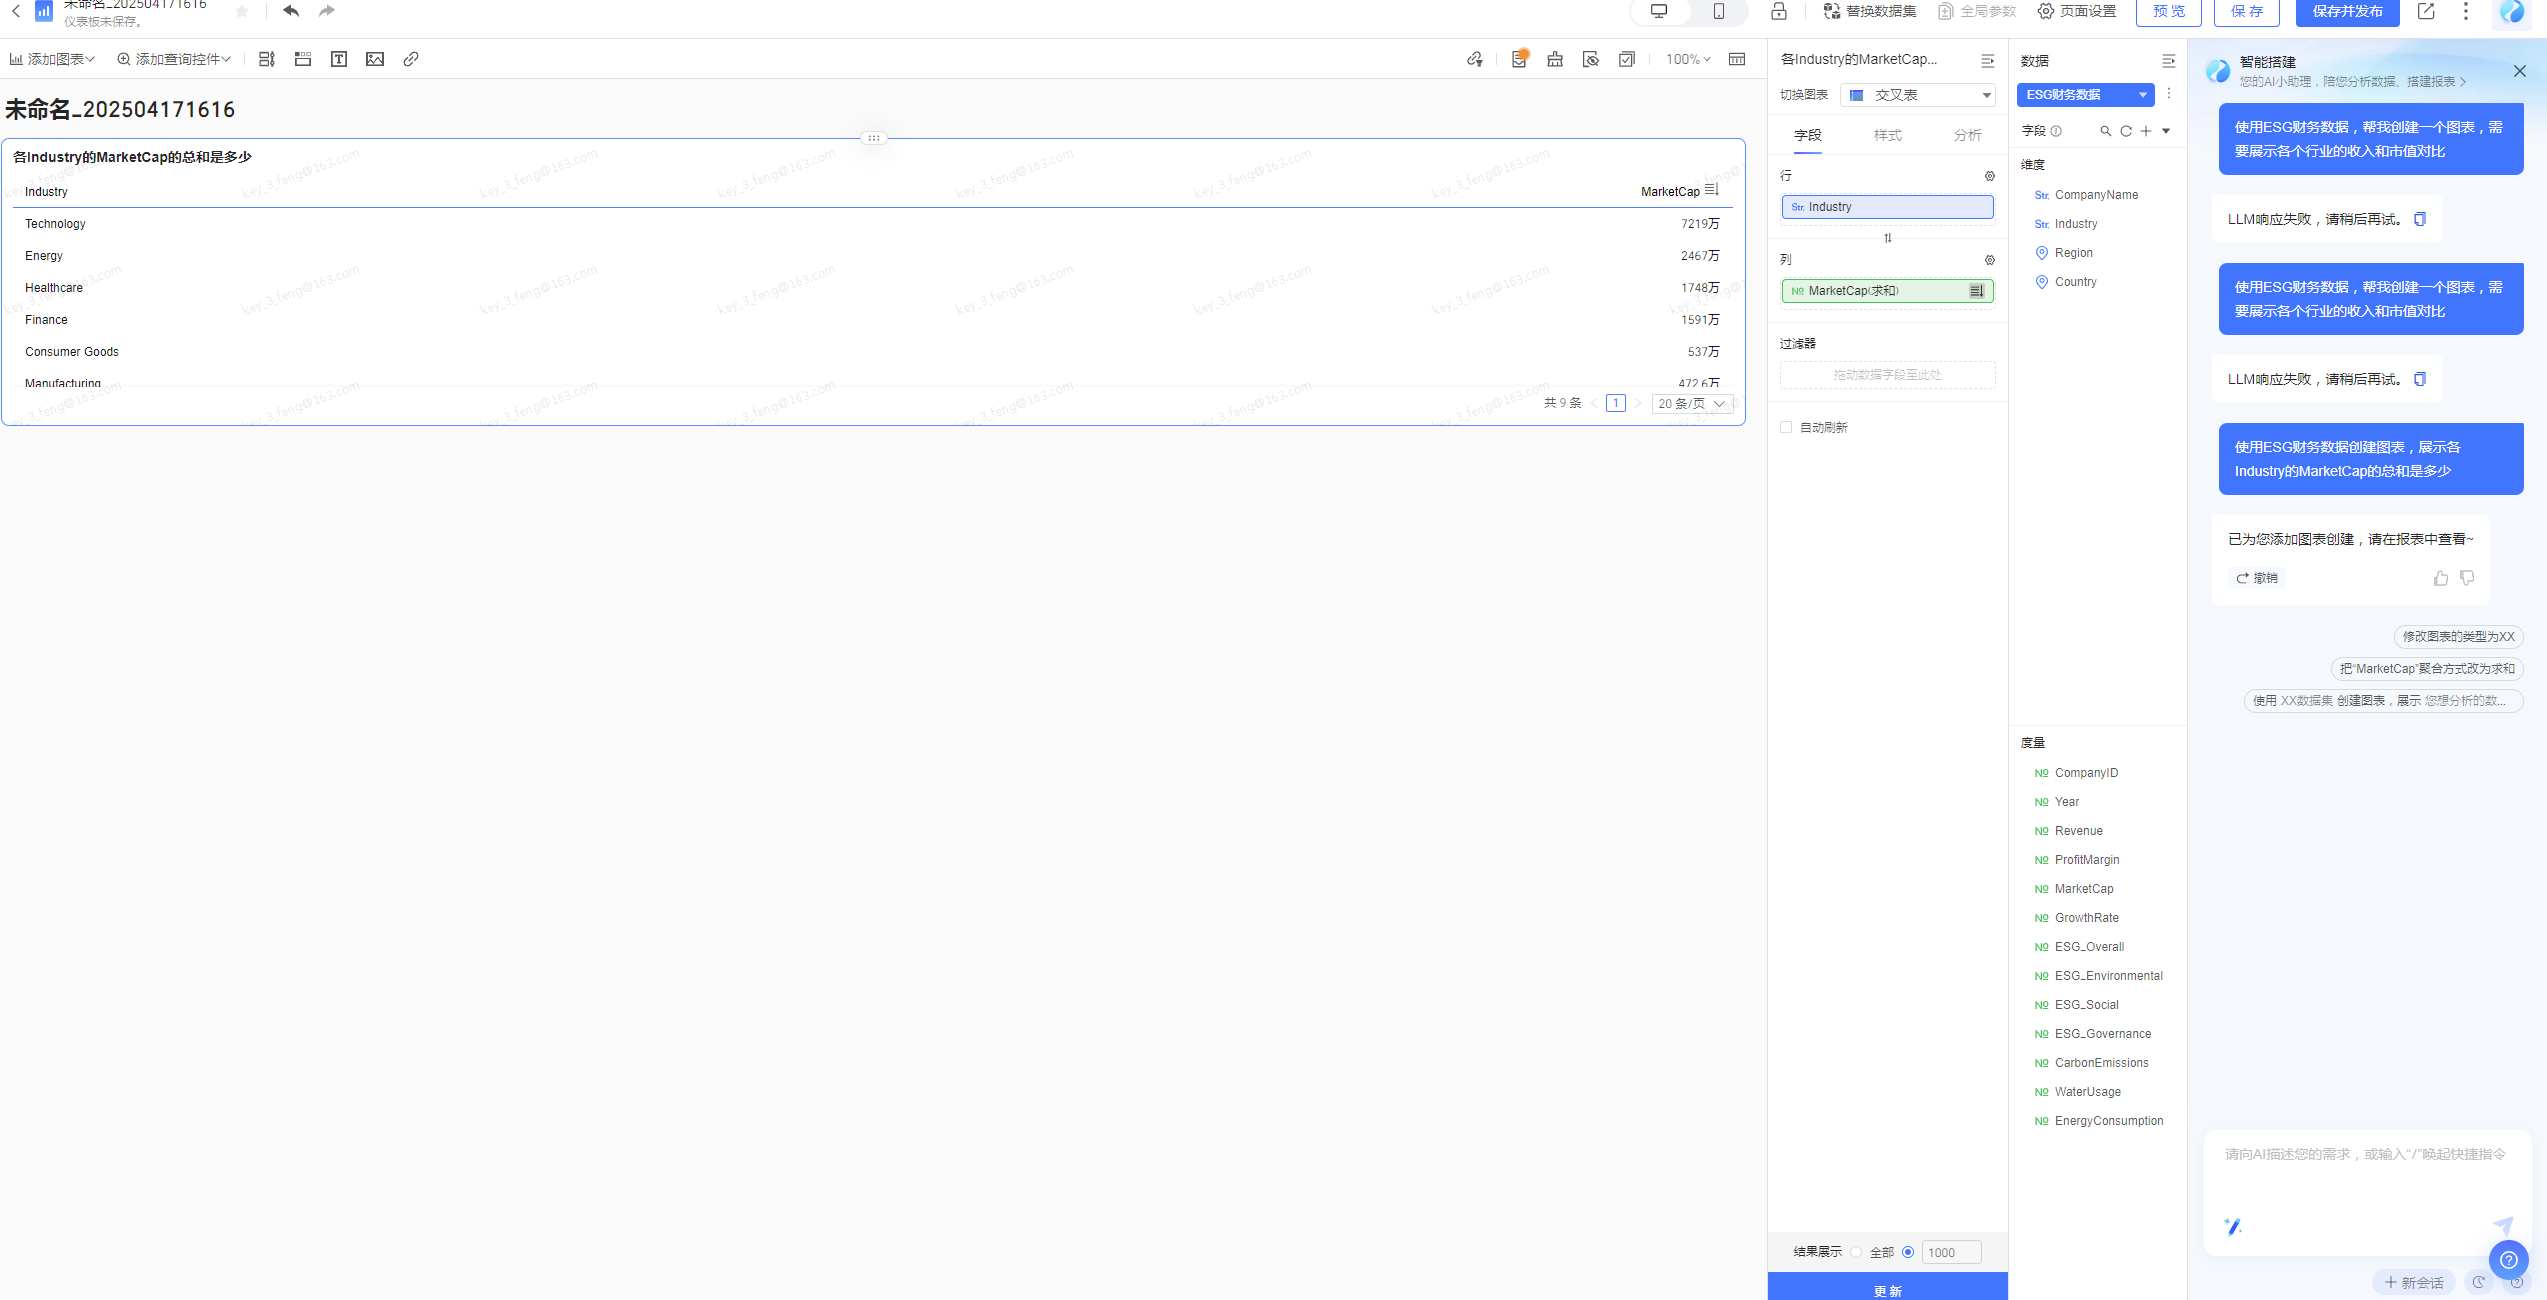Select the Industry field in rows
The image size is (2547, 1300).
tap(1888, 207)
